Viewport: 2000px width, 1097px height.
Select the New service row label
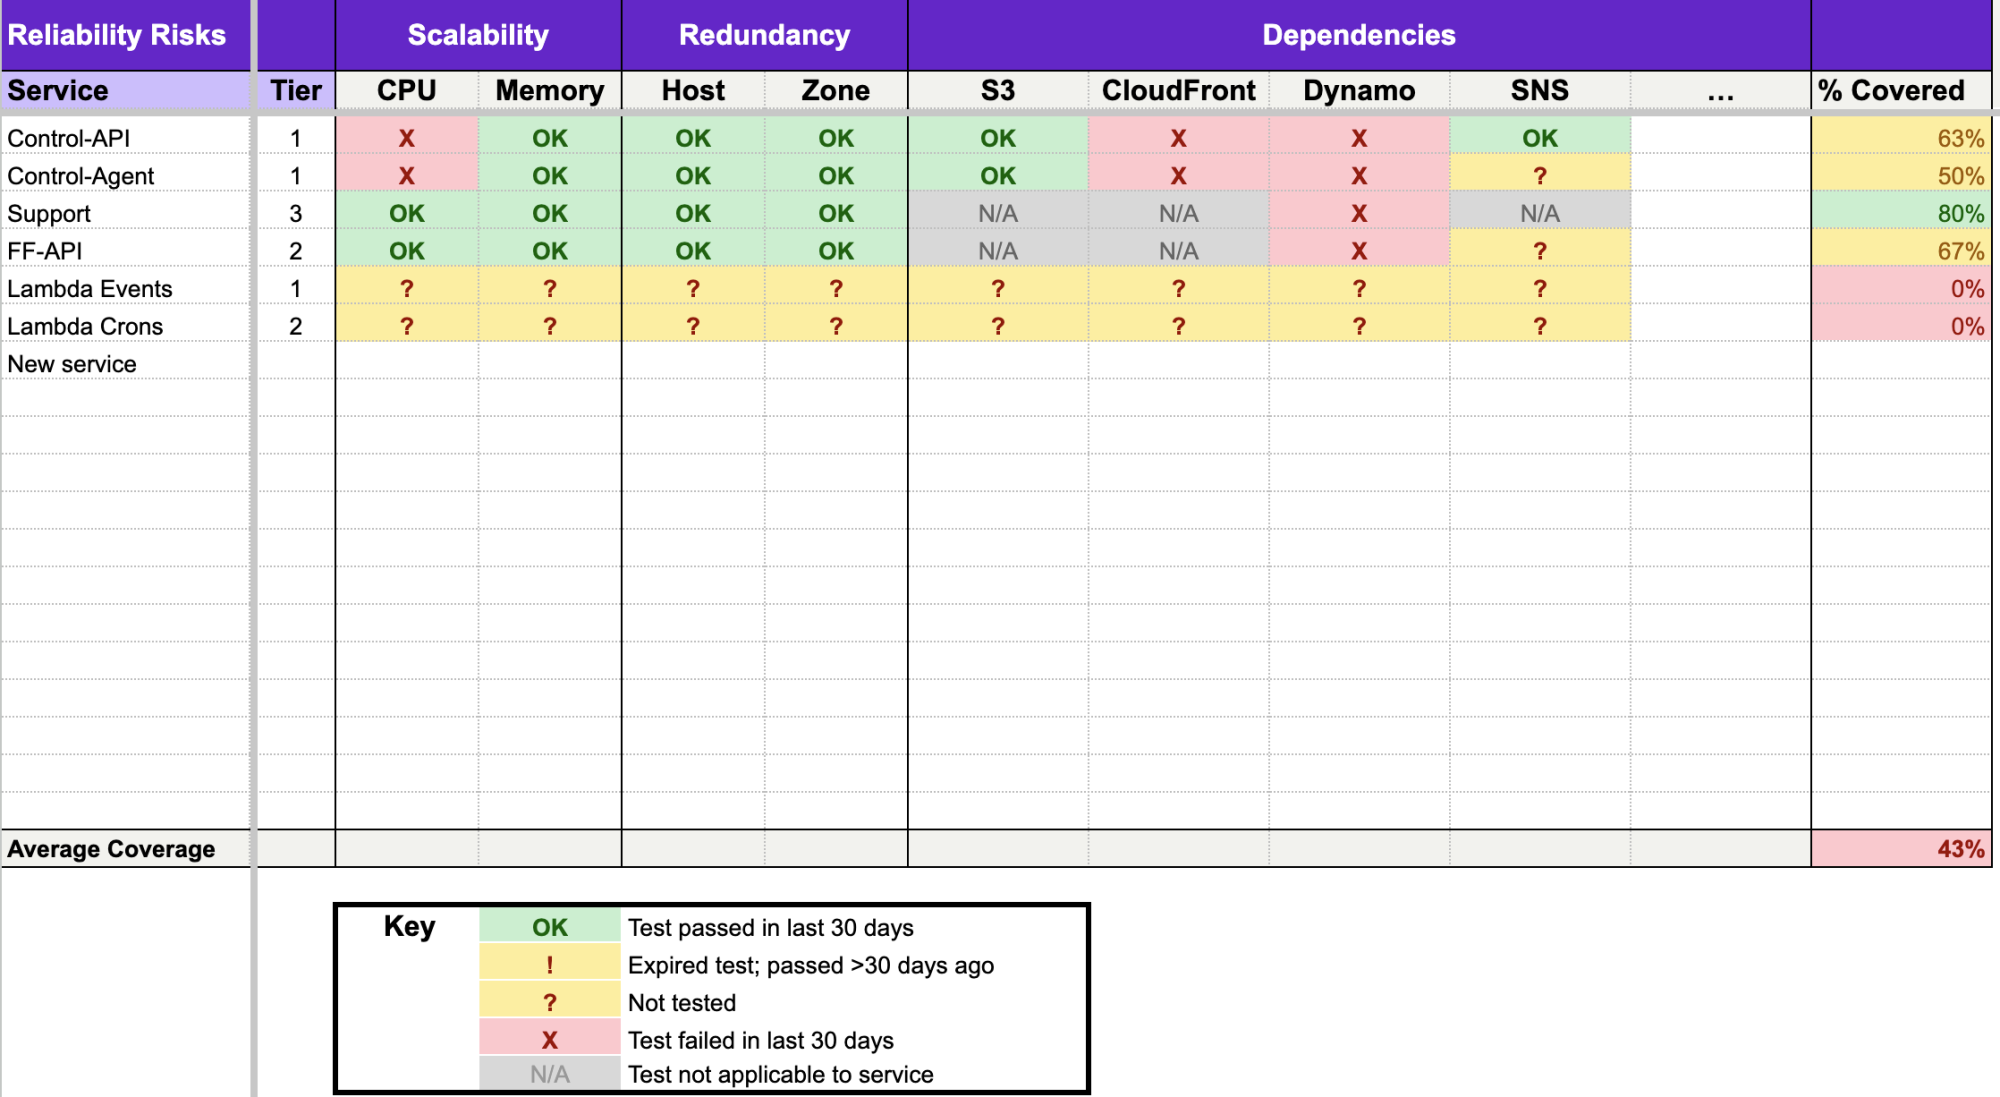tap(71, 363)
